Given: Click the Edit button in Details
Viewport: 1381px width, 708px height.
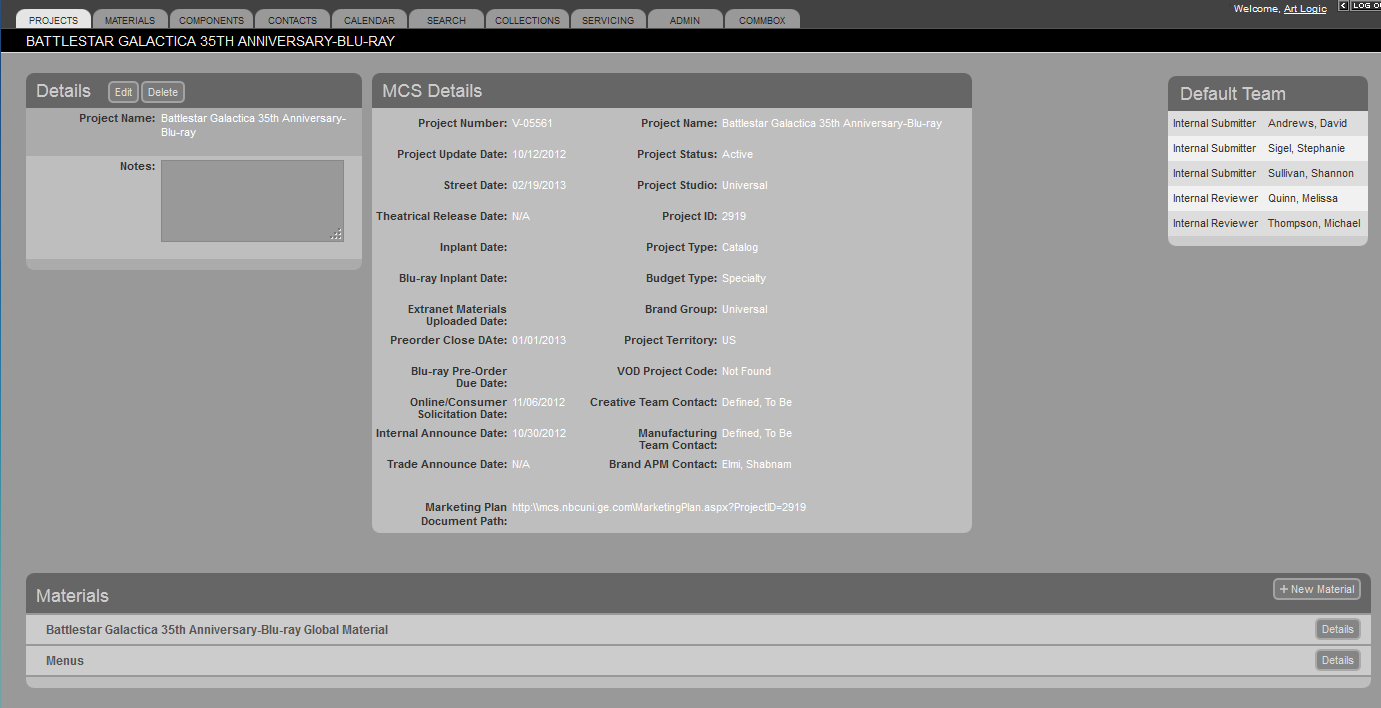Looking at the screenshot, I should (123, 92).
